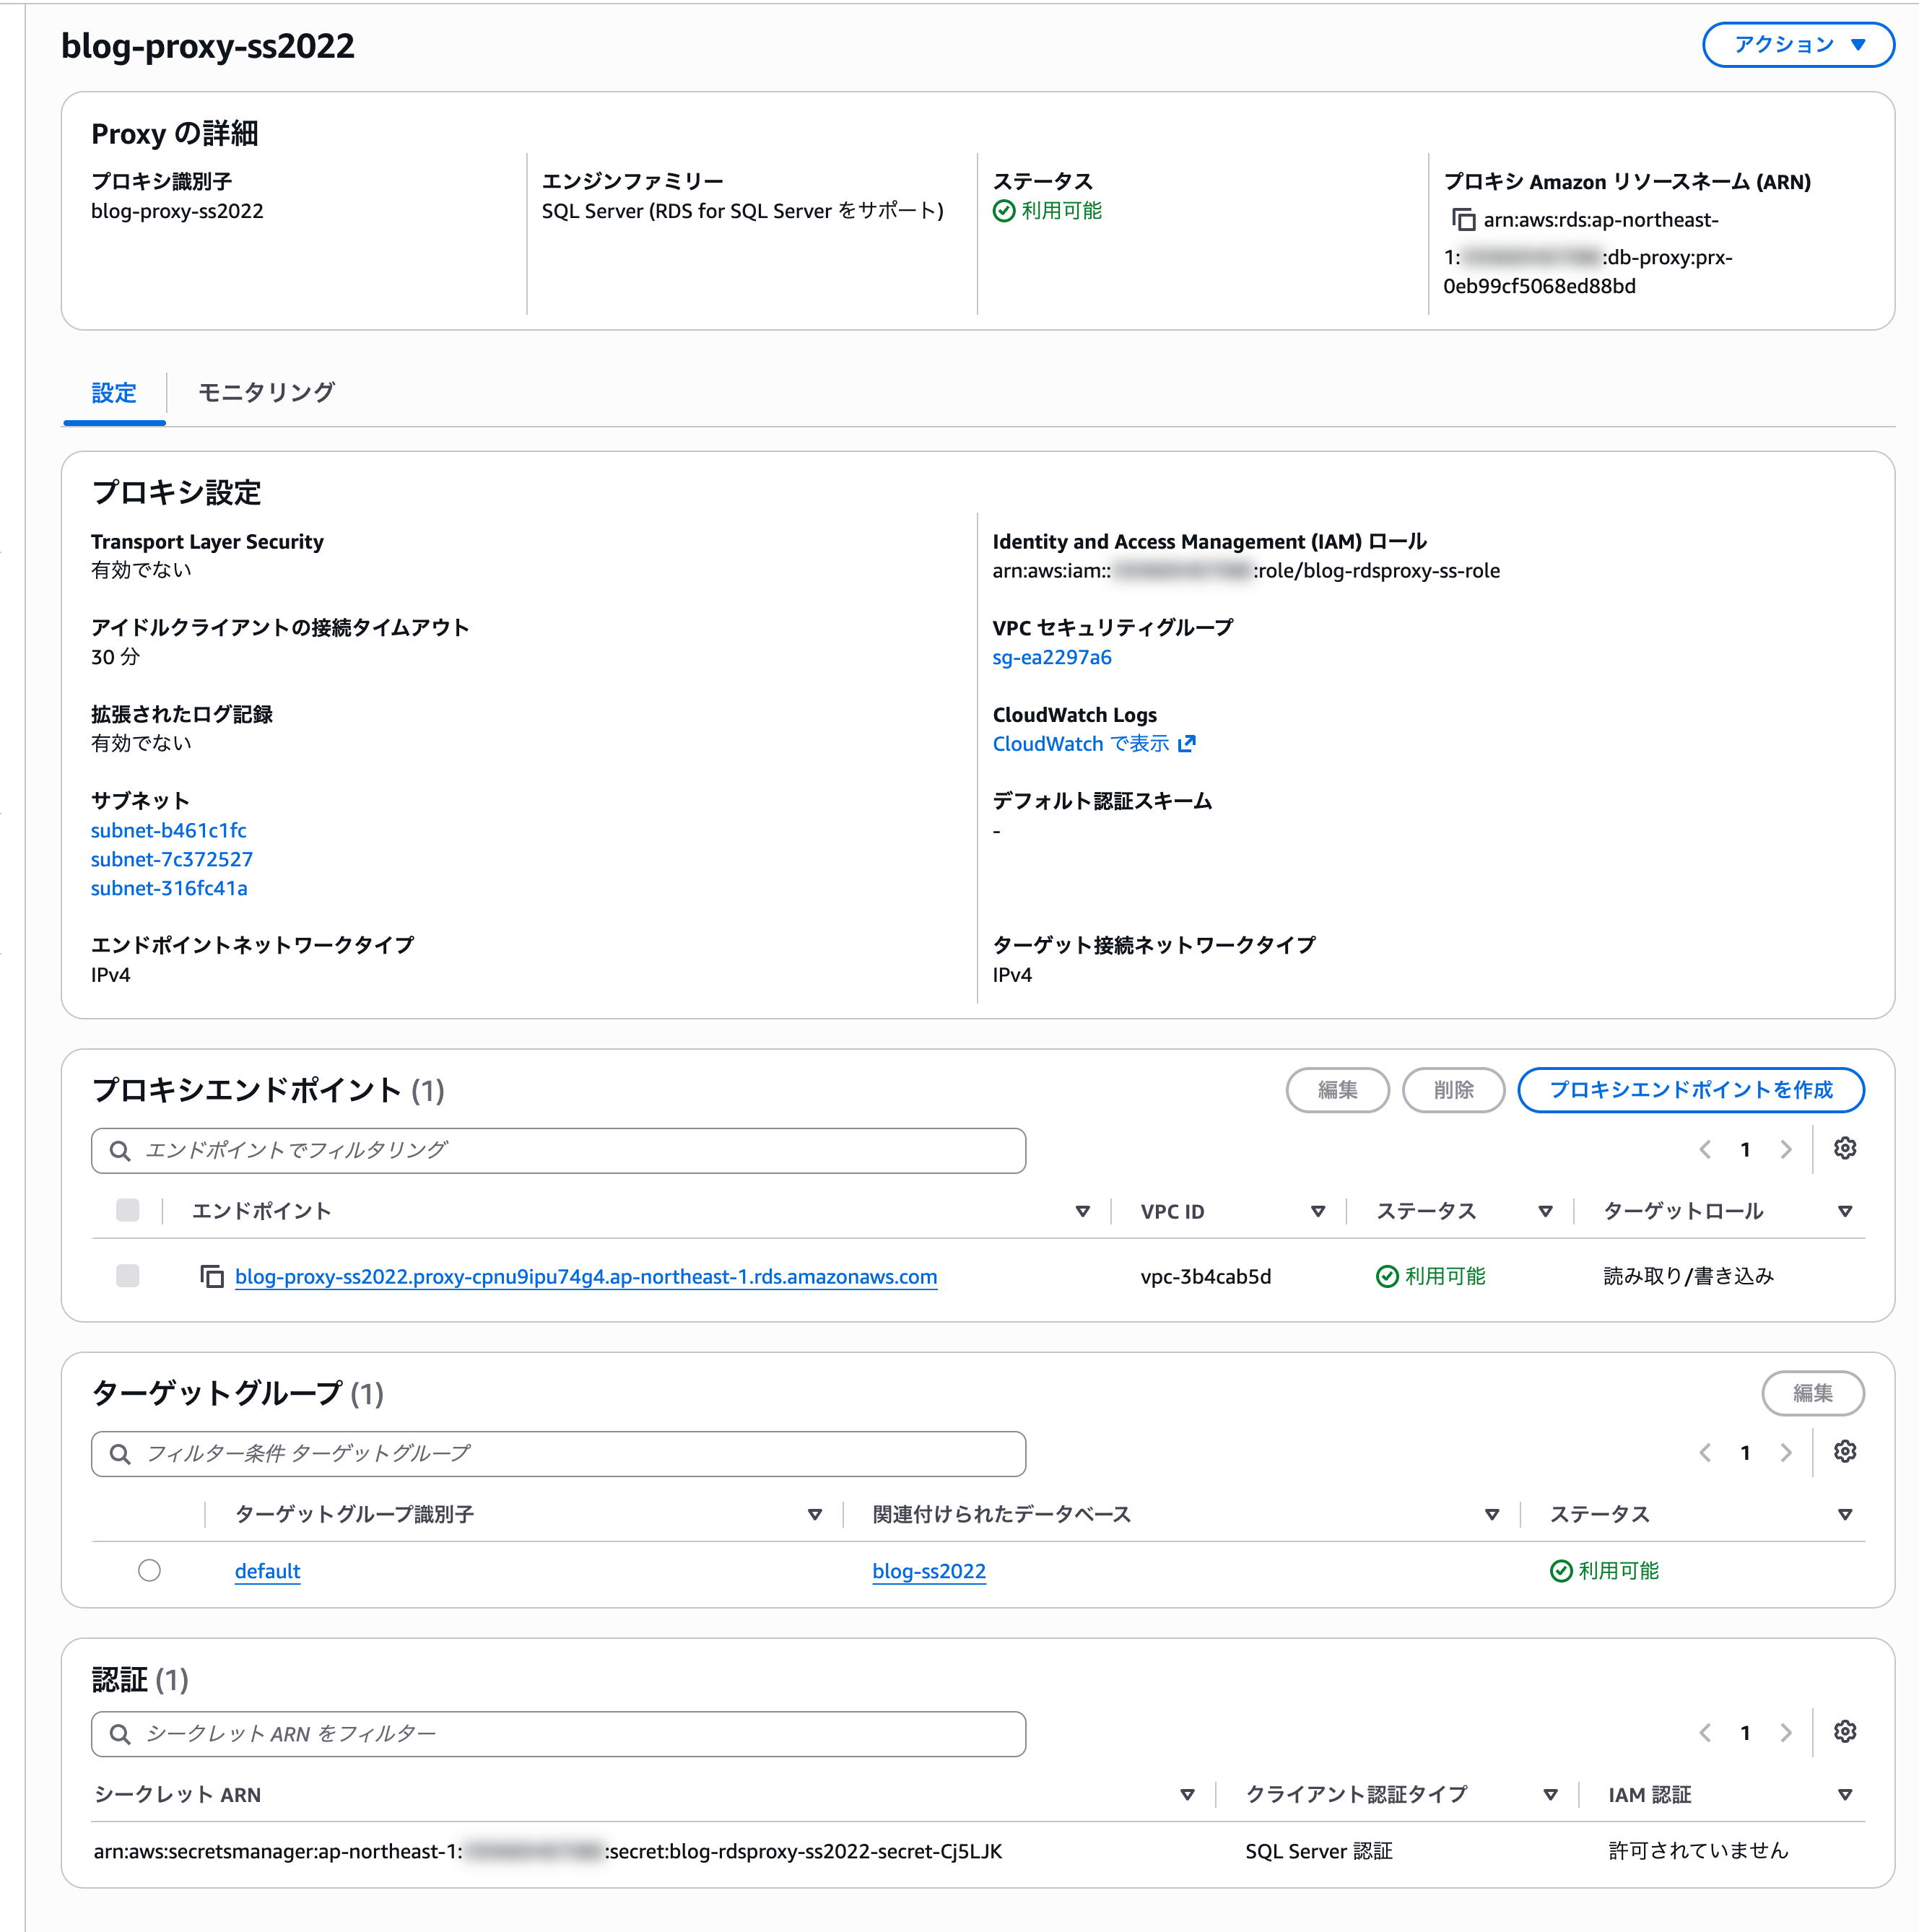This screenshot has width=1919, height=1932.
Task: Click 削除 button in proxy endpoints section
Action: click(x=1454, y=1090)
